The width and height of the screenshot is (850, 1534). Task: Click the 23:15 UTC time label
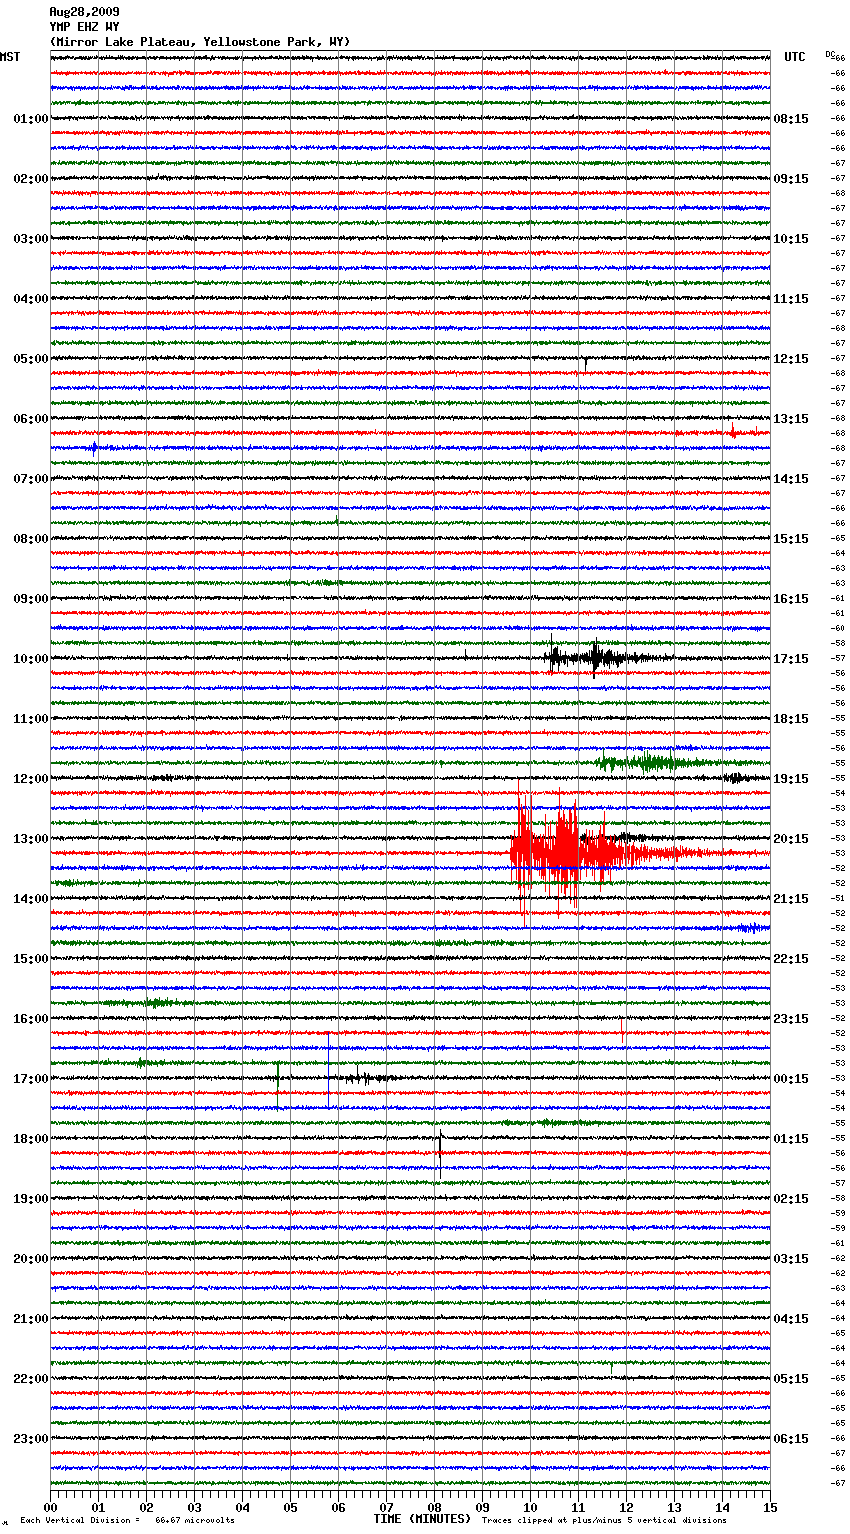791,1019
